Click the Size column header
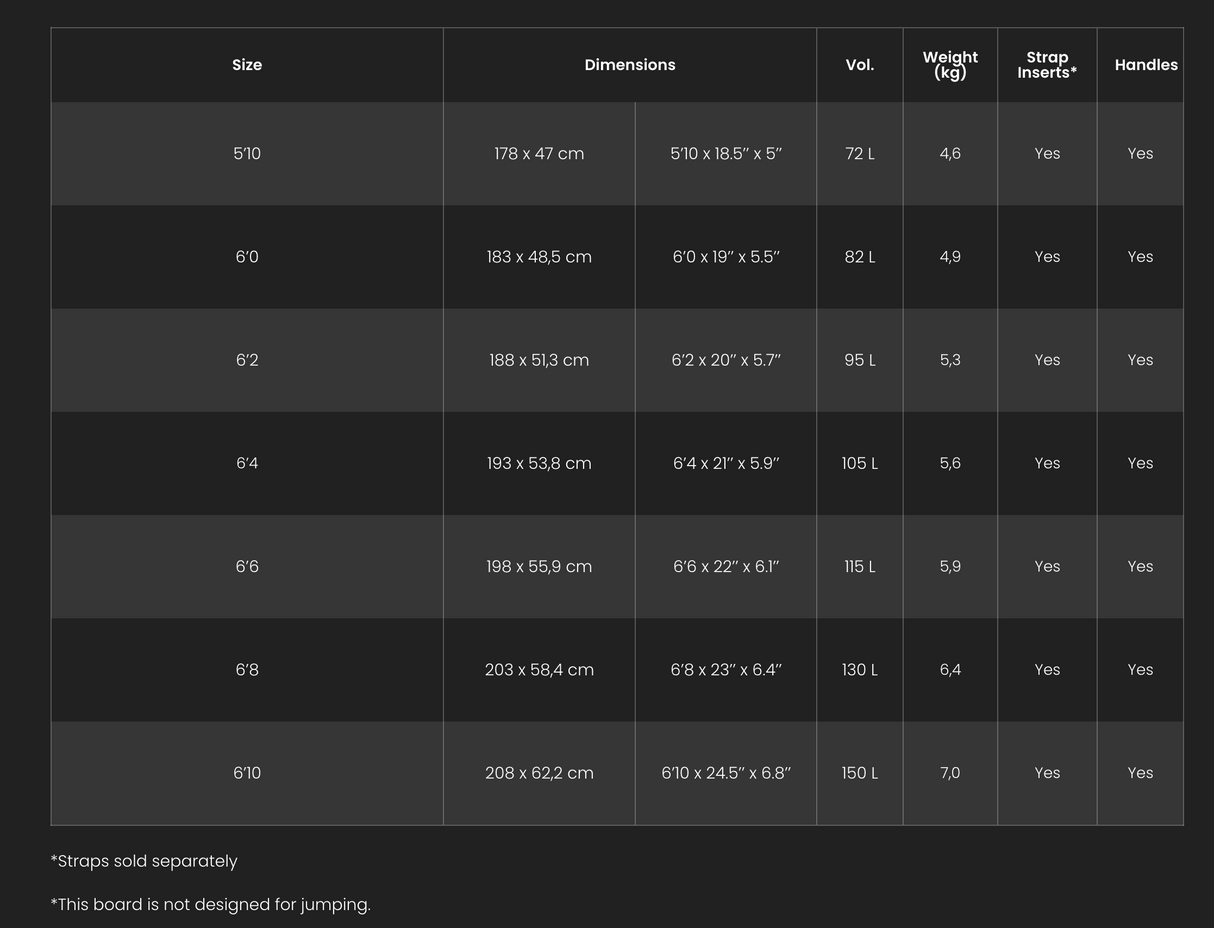Screen dimensions: 1214x928 tap(247, 65)
